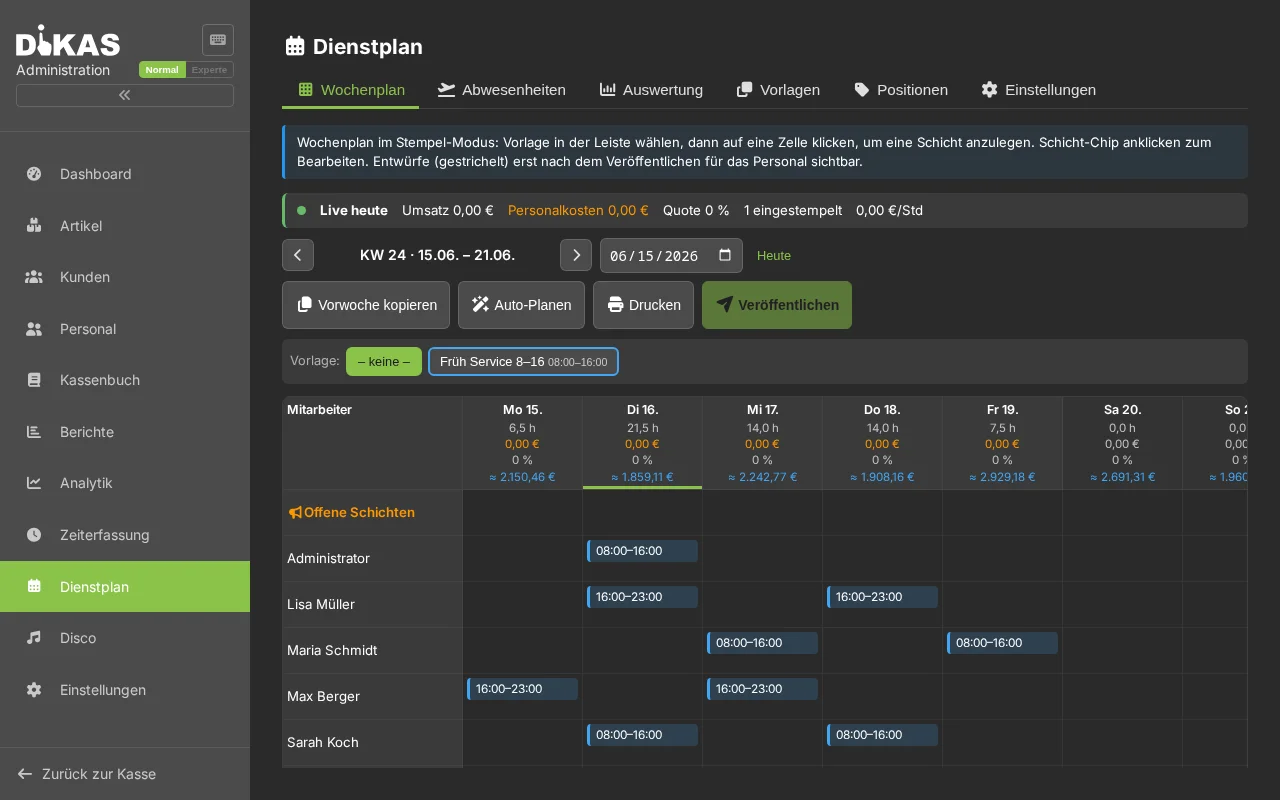Click Auto-Planen button
The height and width of the screenshot is (800, 1280).
click(x=521, y=305)
